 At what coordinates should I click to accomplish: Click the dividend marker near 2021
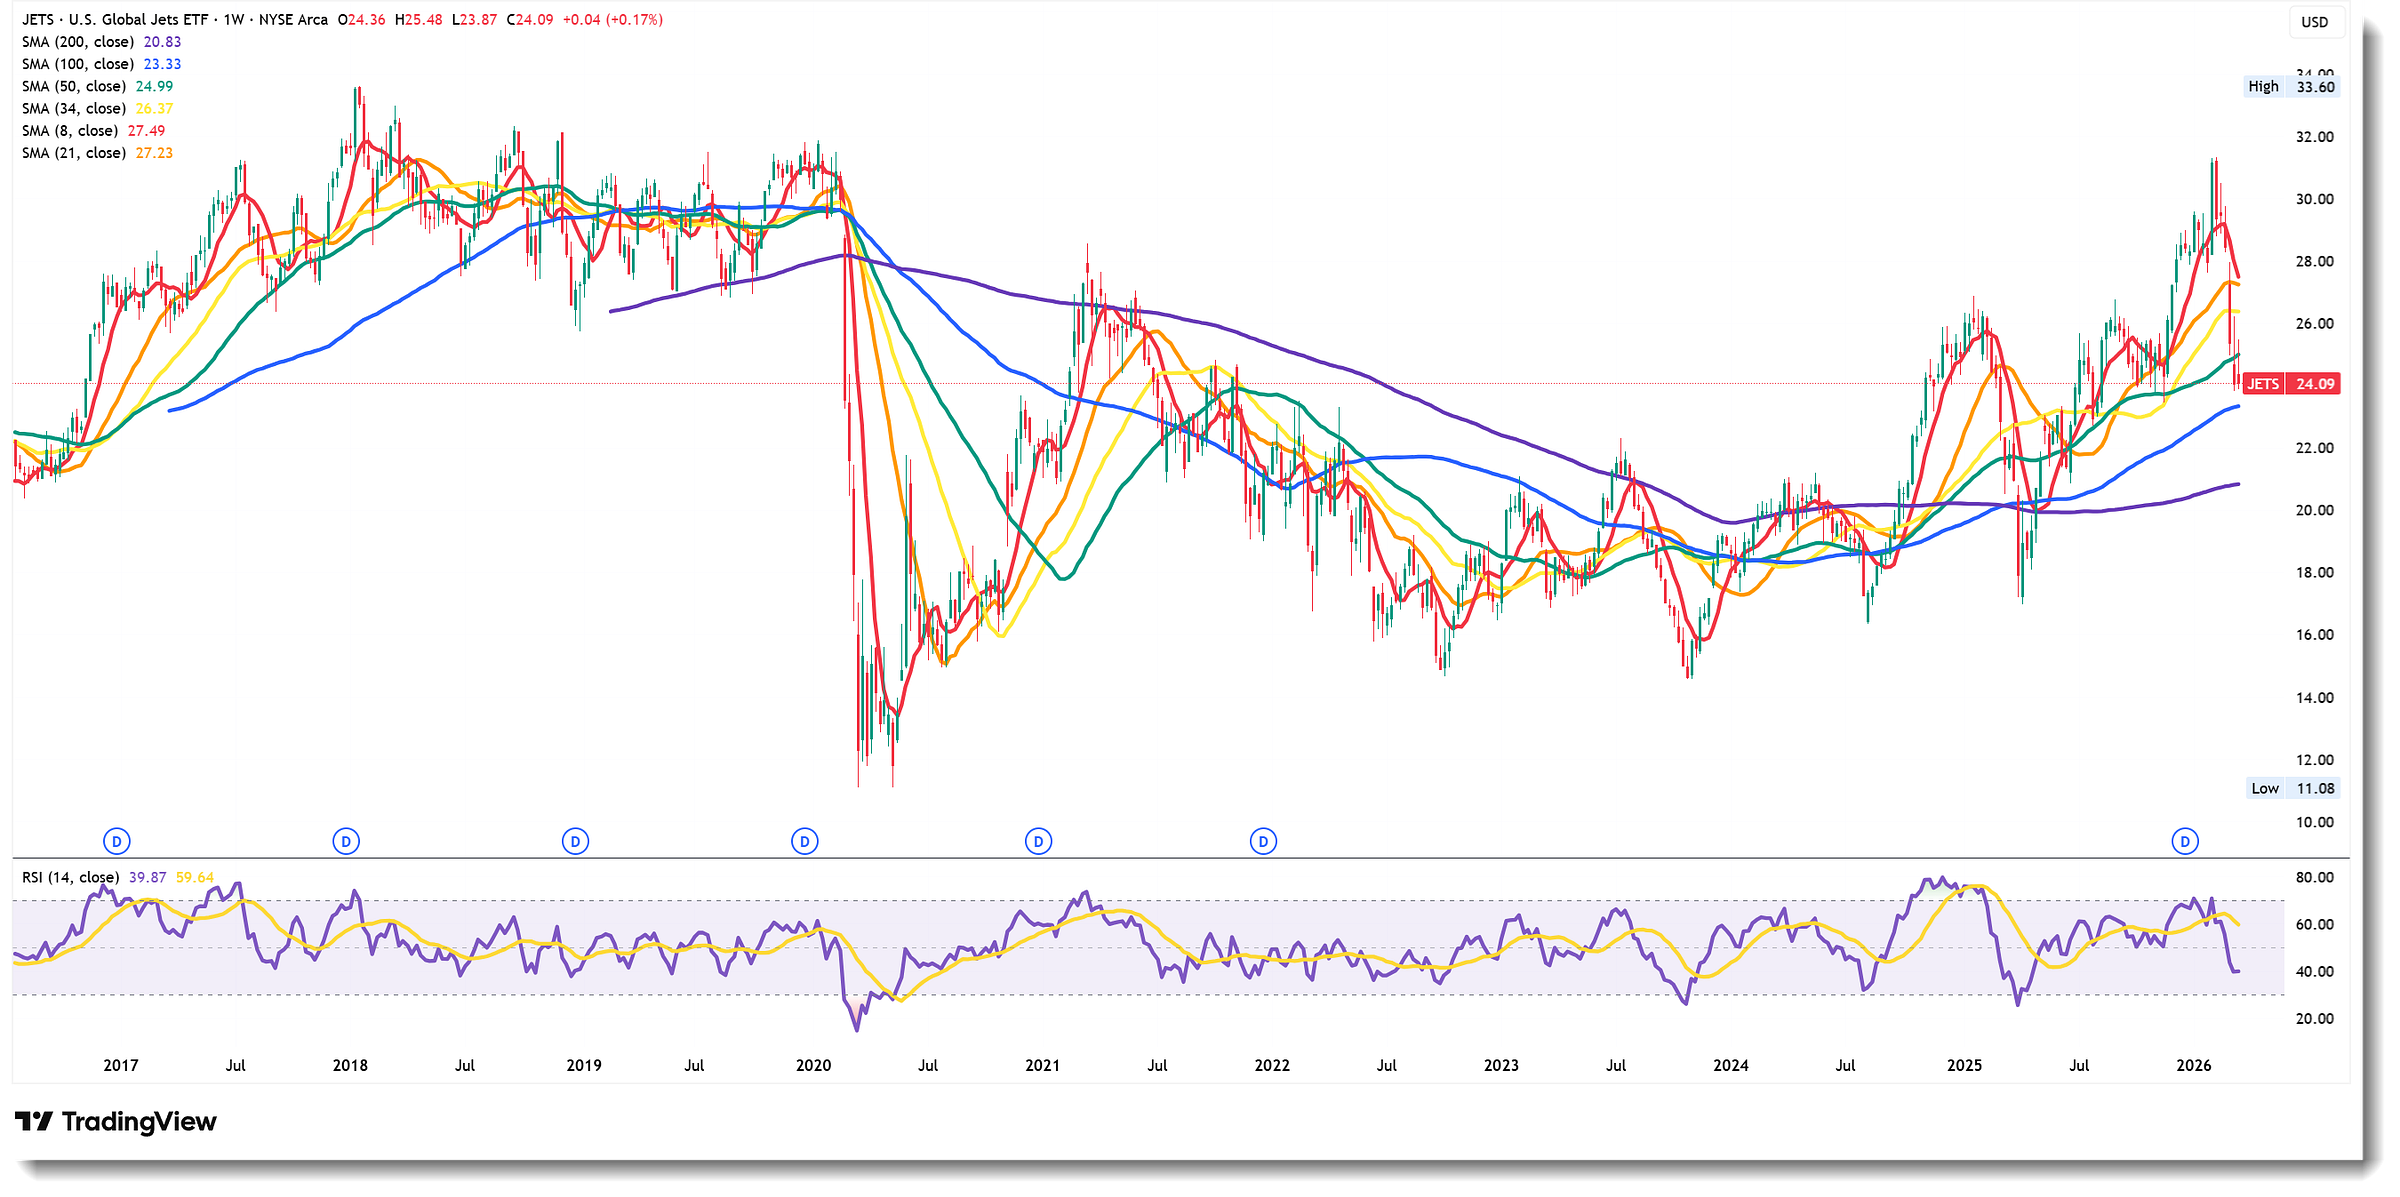coord(1038,842)
